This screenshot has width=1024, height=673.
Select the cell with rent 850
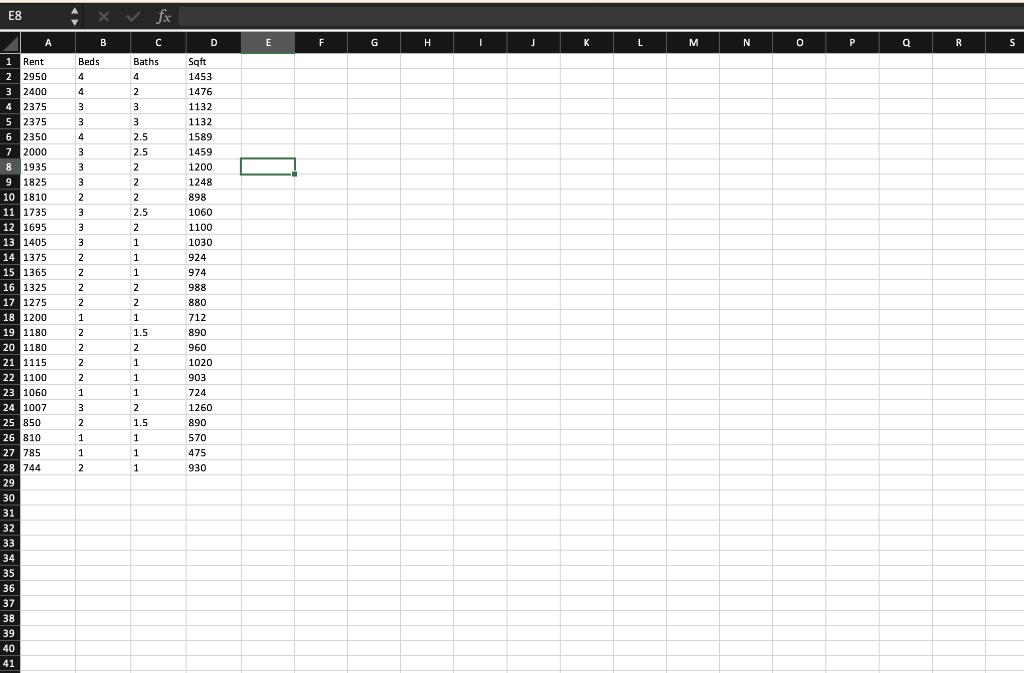48,422
